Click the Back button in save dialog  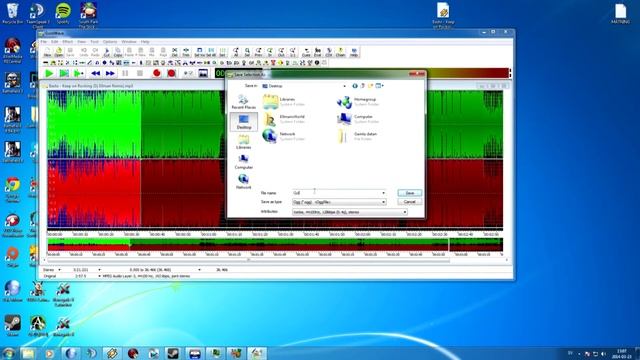pos(355,86)
